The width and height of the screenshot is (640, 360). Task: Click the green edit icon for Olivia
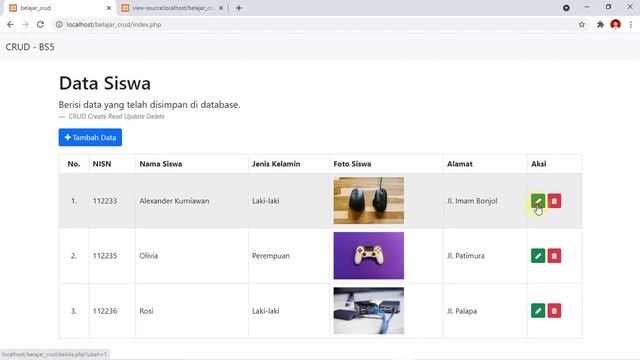(x=538, y=256)
